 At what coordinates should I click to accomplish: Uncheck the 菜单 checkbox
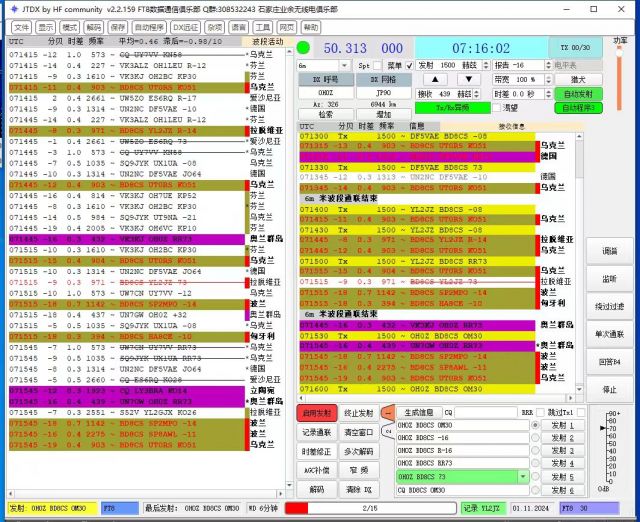point(409,65)
